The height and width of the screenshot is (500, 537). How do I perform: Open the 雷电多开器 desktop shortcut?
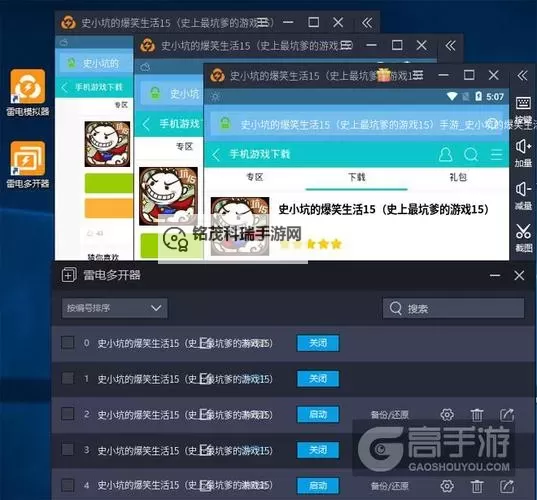tap(28, 164)
